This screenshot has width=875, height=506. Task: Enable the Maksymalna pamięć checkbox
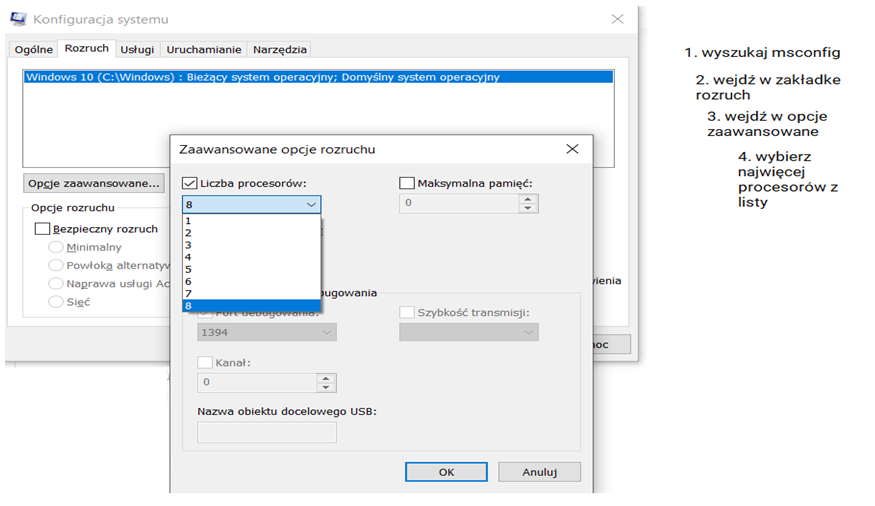407,183
